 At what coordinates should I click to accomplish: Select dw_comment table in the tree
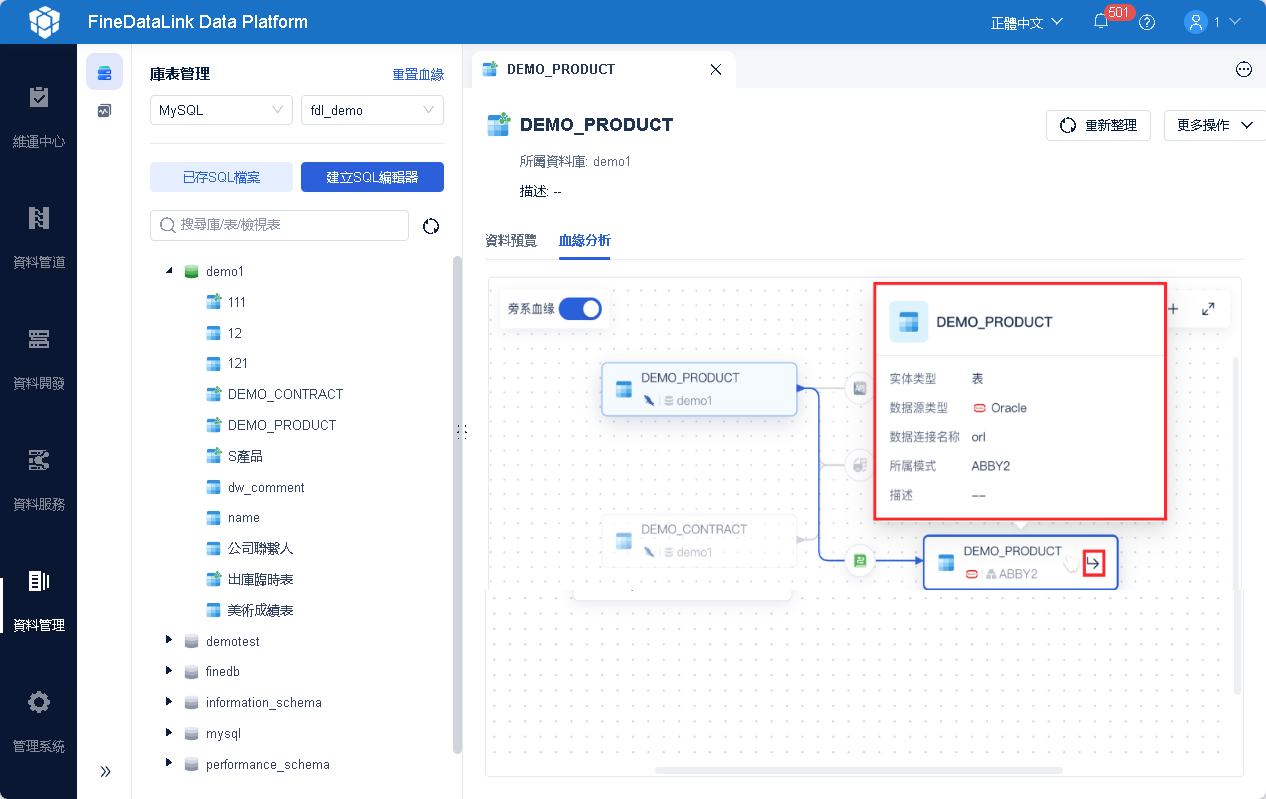tap(266, 487)
